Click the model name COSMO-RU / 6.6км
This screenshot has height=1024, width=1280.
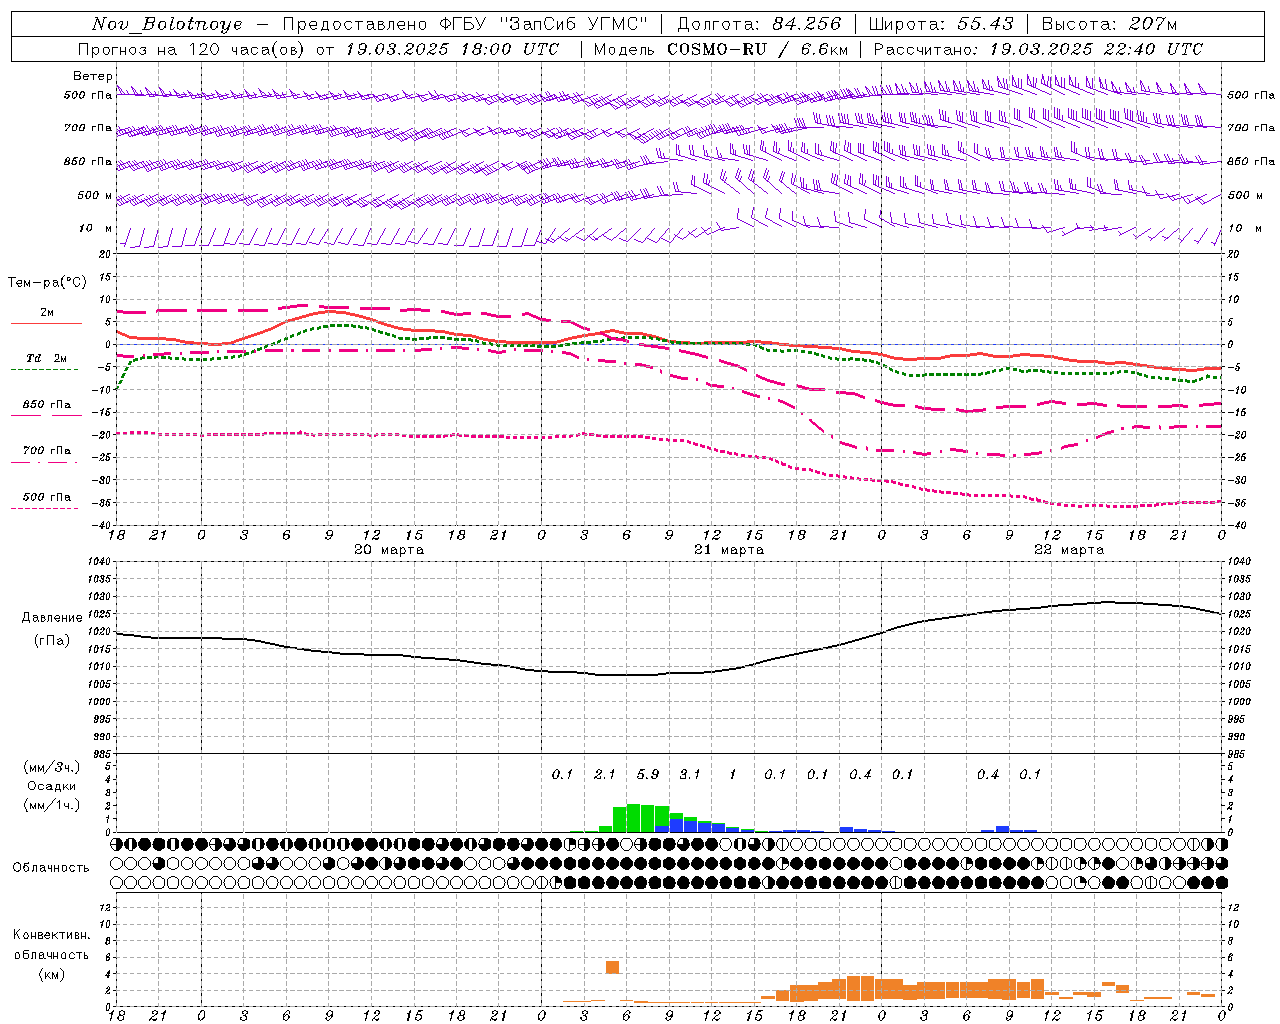pos(758,49)
